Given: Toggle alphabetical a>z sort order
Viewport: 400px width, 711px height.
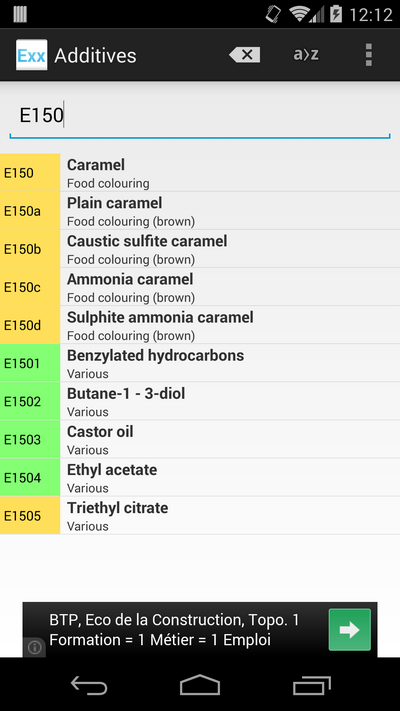Looking at the screenshot, I should 306,55.
